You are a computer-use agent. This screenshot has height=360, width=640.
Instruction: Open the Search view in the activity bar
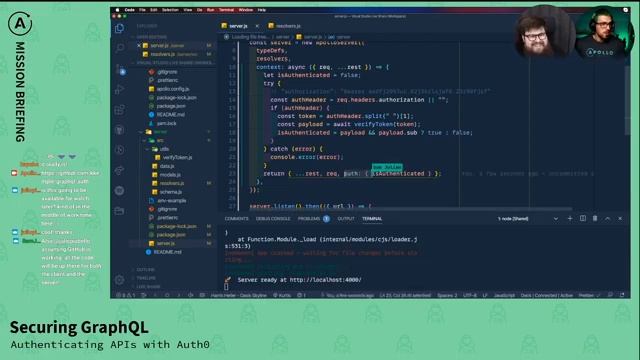pos(120,48)
